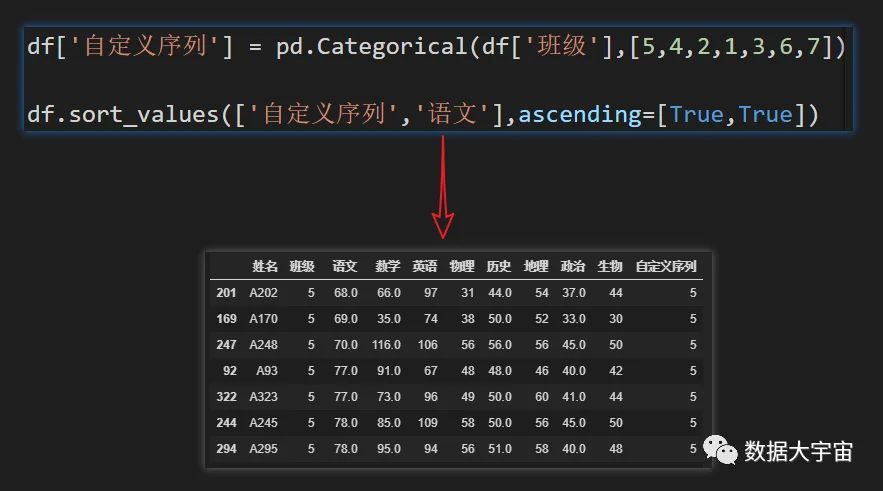The height and width of the screenshot is (491, 883).
Task: Click the name cell A170
Action: 264,319
